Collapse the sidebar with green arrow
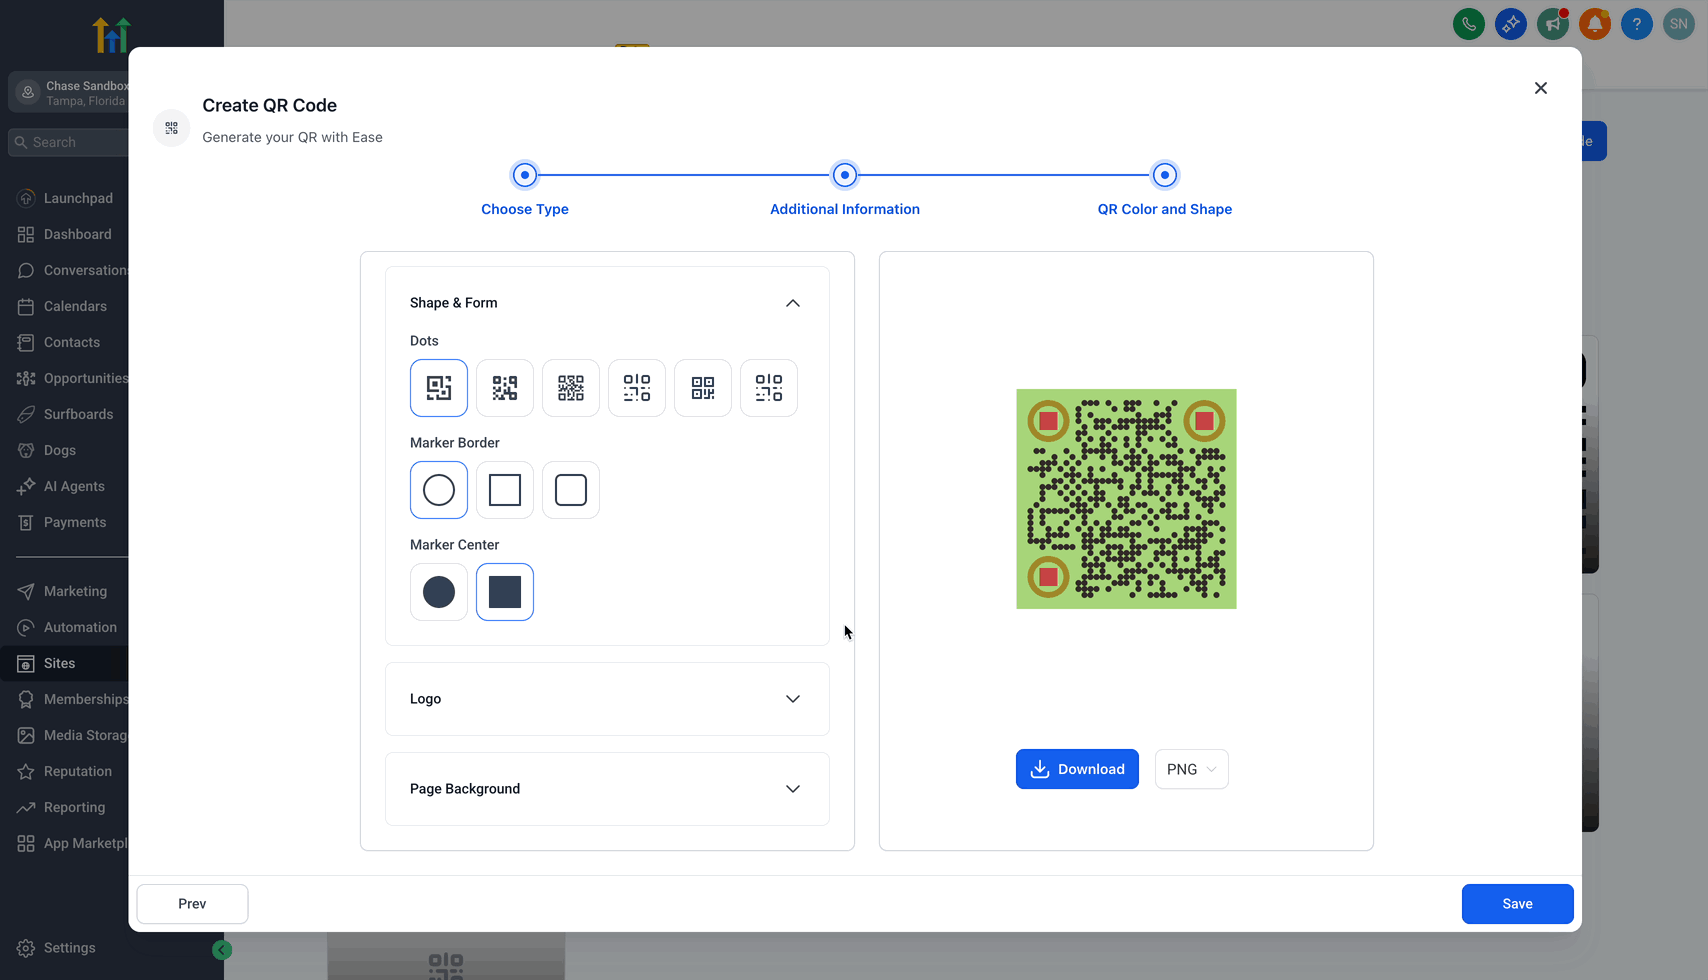Image resolution: width=1708 pixels, height=980 pixels. click(222, 950)
